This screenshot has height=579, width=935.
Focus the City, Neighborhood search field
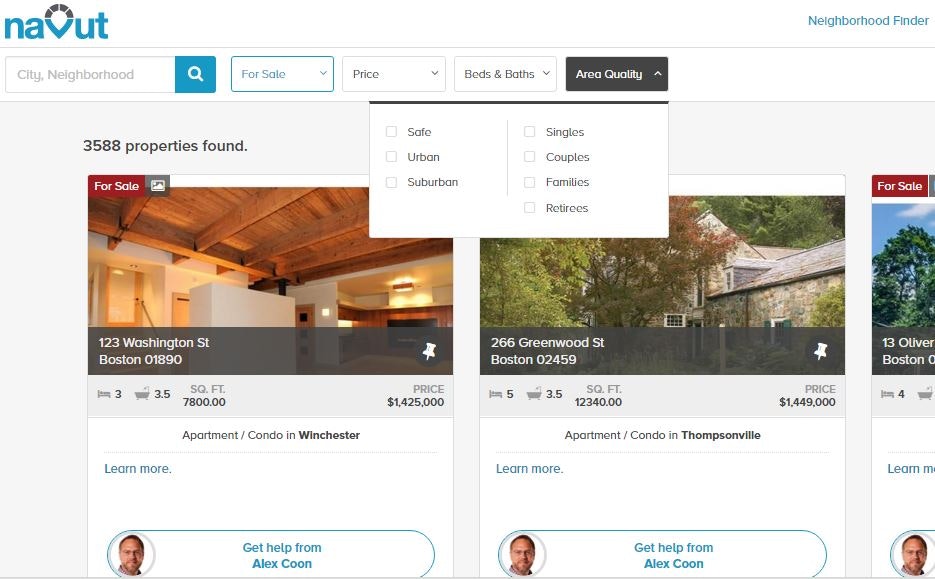point(90,75)
